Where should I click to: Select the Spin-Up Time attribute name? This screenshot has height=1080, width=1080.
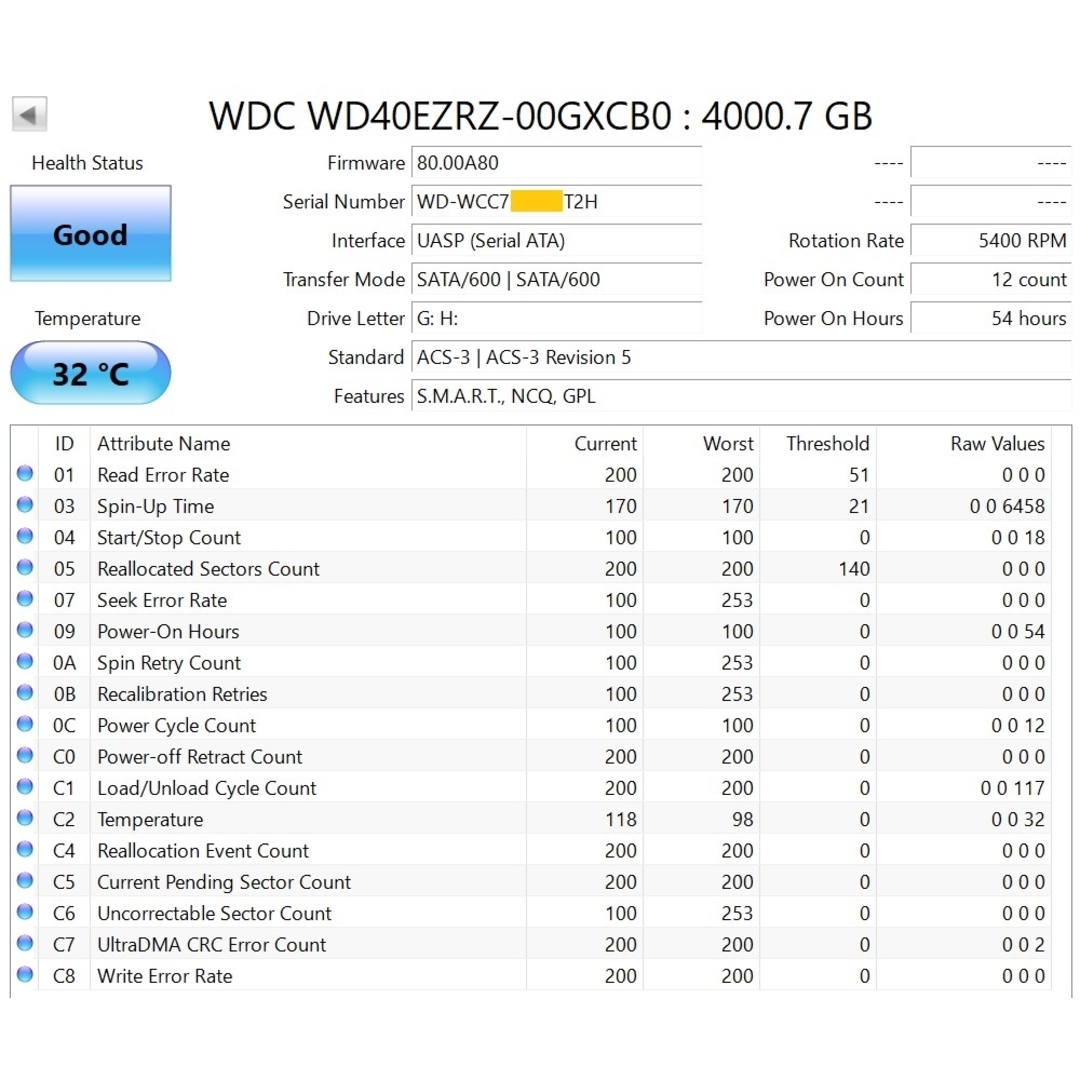pyautogui.click(x=156, y=506)
